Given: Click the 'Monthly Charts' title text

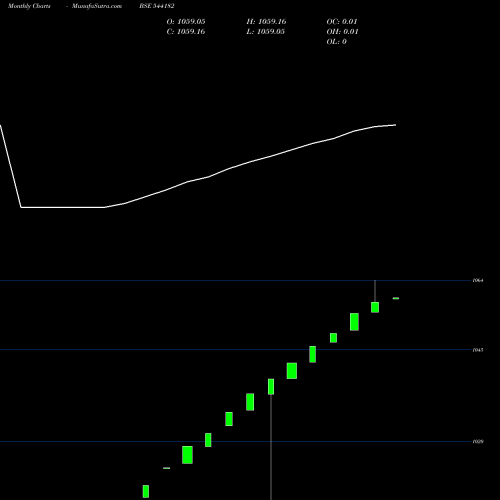Looking at the screenshot, I should [29, 6].
